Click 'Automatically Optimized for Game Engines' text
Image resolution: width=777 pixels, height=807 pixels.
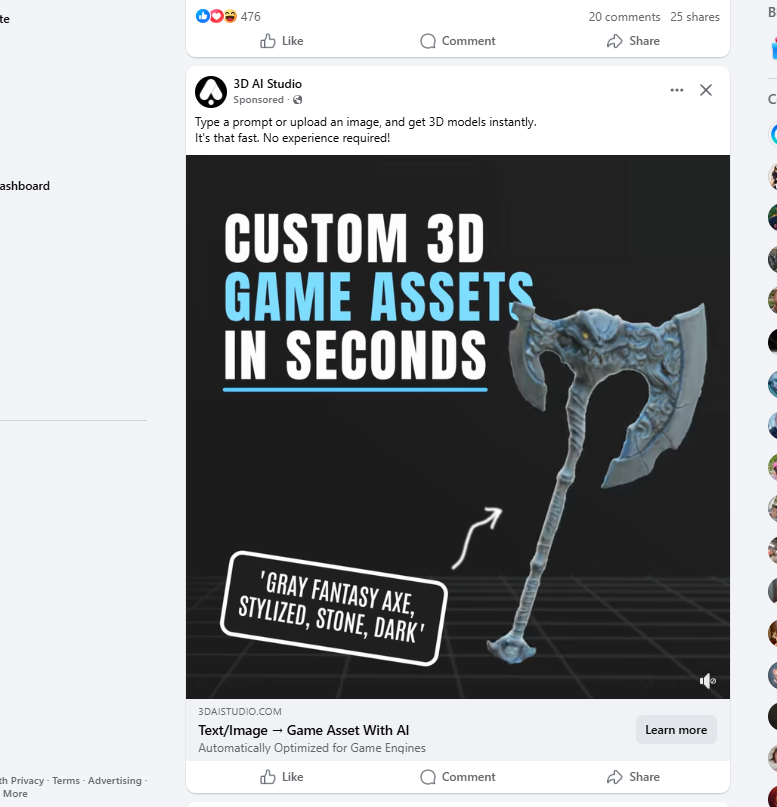(x=312, y=748)
